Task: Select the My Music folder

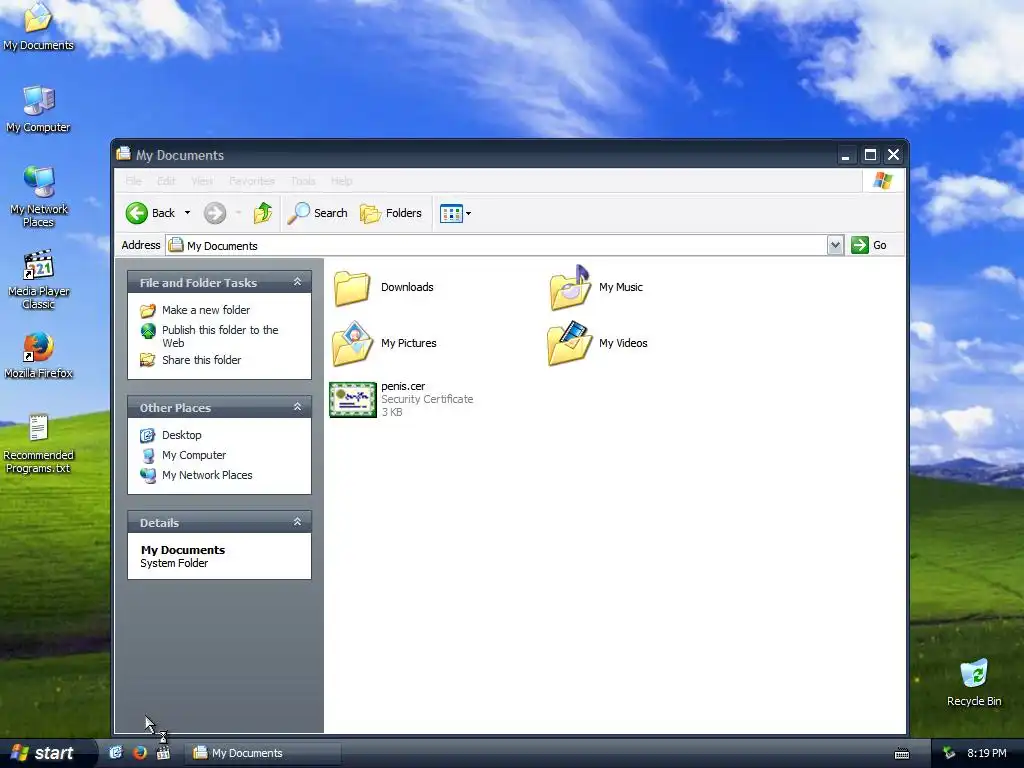Action: tap(596, 287)
